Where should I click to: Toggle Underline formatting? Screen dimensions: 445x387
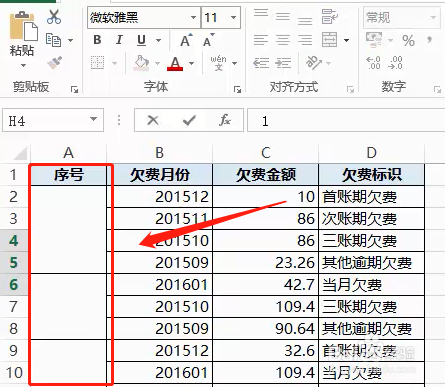pyautogui.click(x=141, y=40)
